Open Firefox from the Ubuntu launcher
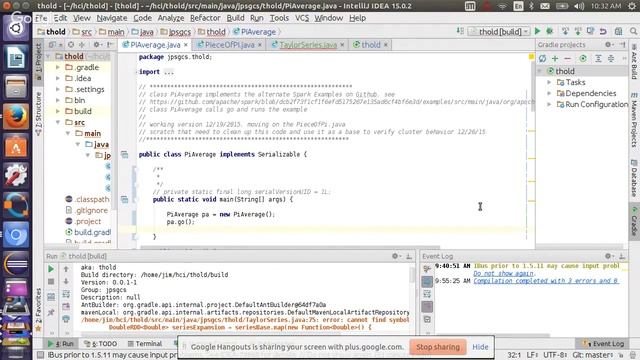The height and width of the screenshot is (360, 640). coord(16,117)
